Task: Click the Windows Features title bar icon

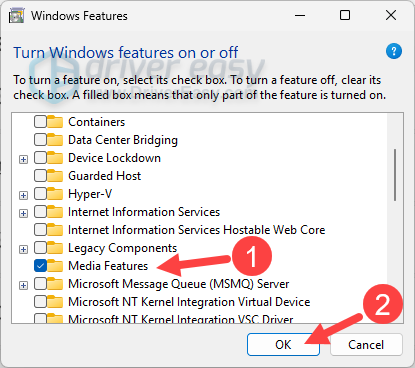Action: pyautogui.click(x=17, y=16)
